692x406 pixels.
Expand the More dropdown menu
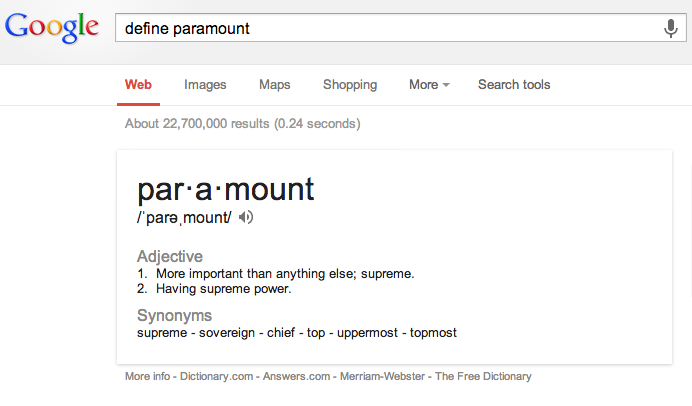coord(429,85)
